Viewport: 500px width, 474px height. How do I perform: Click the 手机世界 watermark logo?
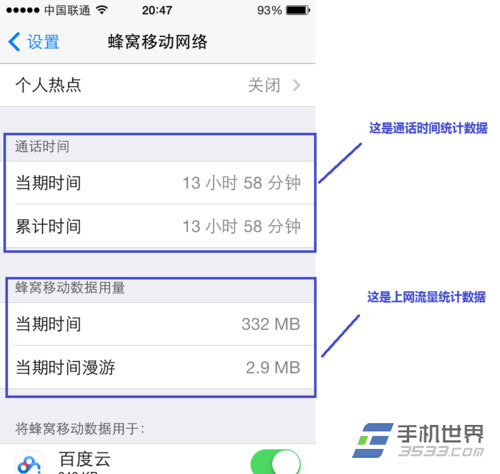pyautogui.click(x=419, y=441)
